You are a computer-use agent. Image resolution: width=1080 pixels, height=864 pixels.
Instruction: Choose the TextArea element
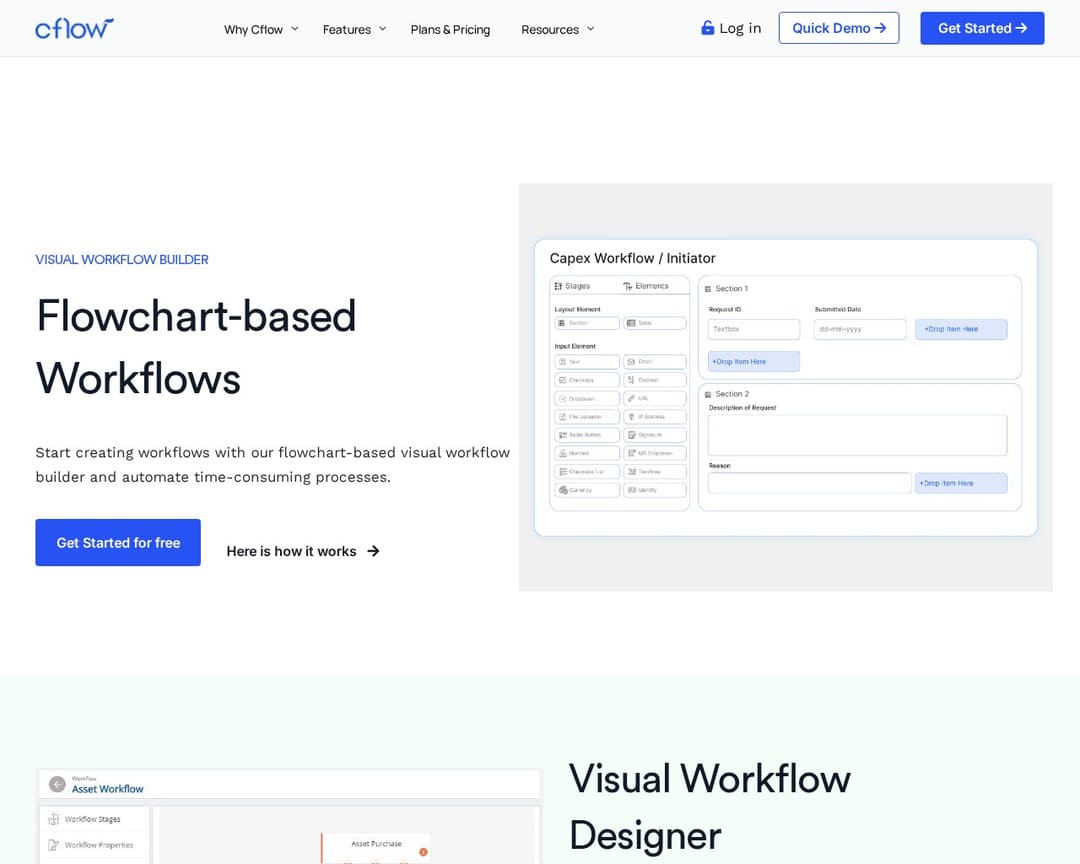[654, 472]
